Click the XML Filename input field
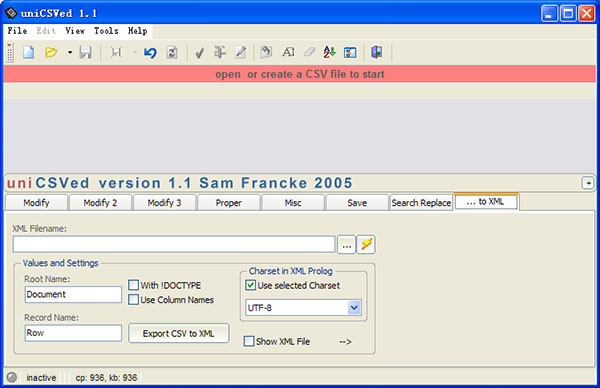Screen dimensions: 600x388 click(x=174, y=244)
